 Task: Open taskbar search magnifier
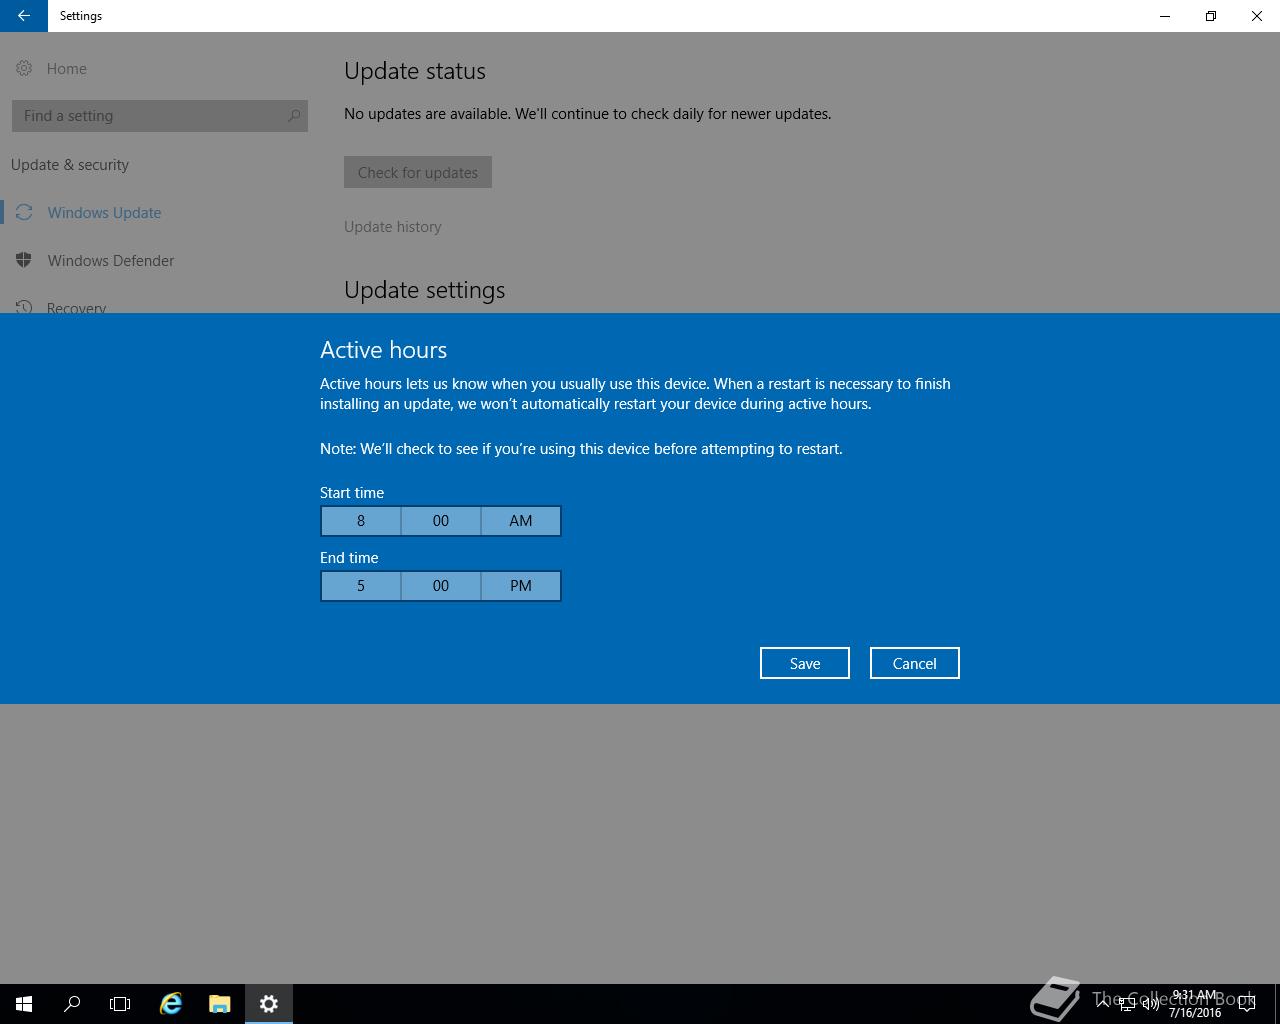tap(72, 1004)
